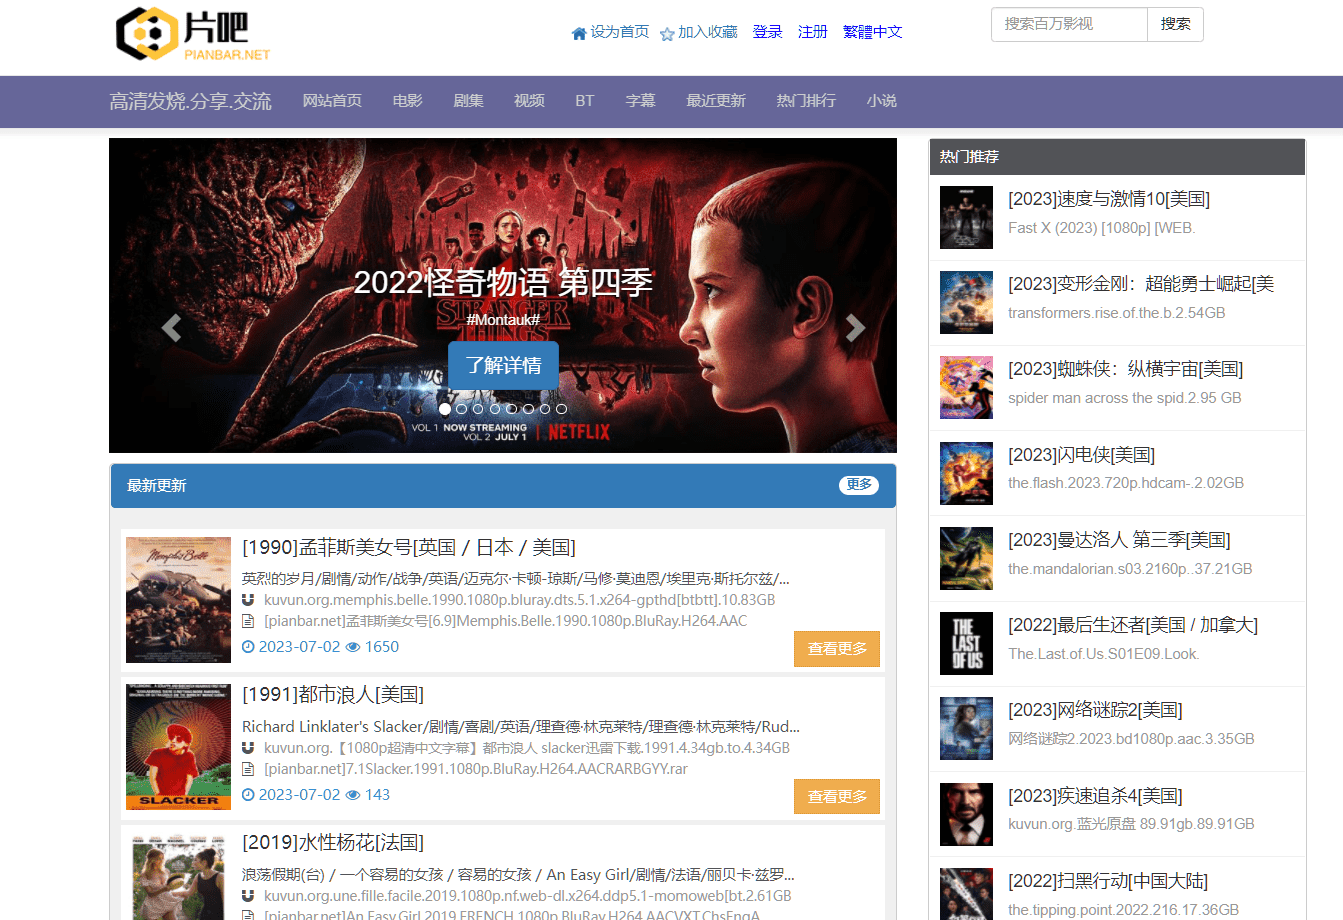Click file icon in 都市浪人 entry
1343x920 pixels.
click(x=248, y=769)
